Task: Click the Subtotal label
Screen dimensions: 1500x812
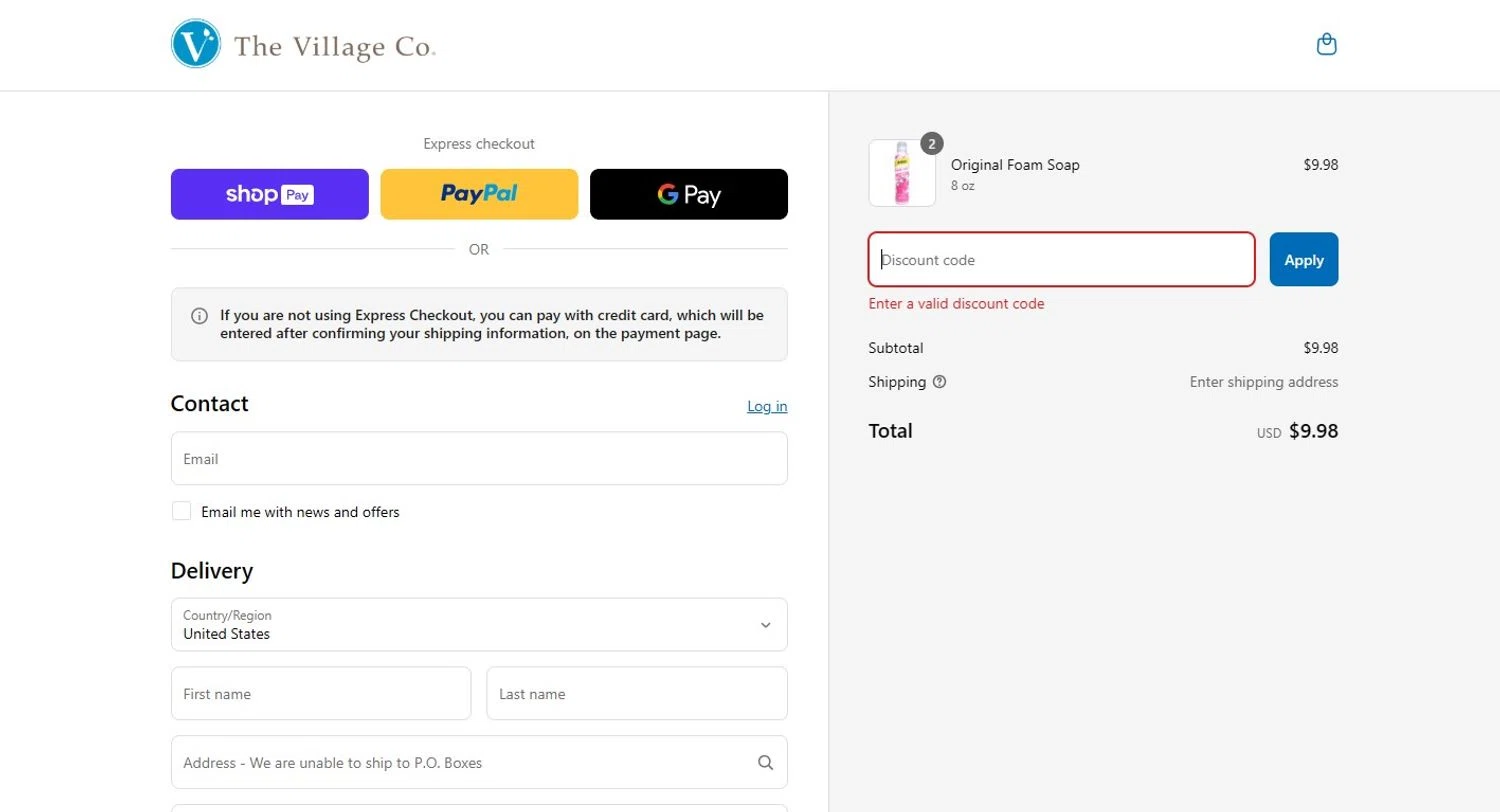Action: [896, 348]
